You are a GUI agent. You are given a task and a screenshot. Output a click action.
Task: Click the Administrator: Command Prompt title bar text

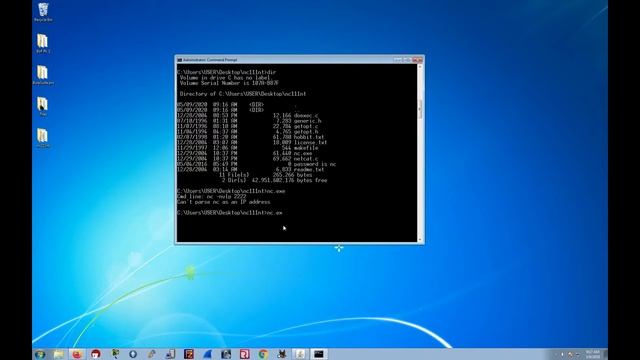coord(210,60)
